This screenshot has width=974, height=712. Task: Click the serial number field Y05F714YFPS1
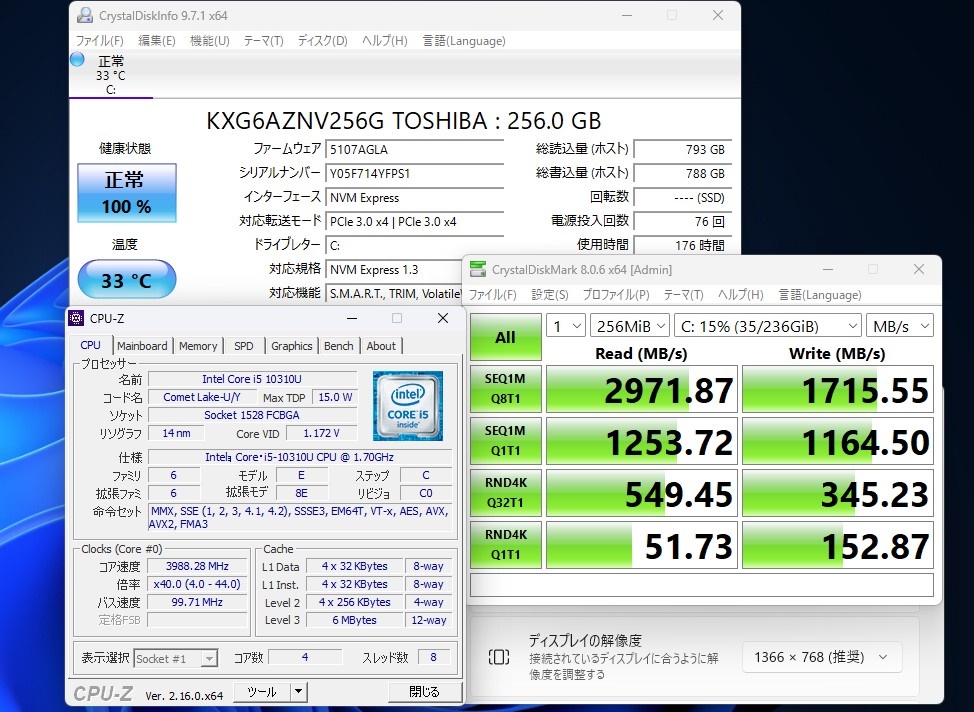pos(414,173)
